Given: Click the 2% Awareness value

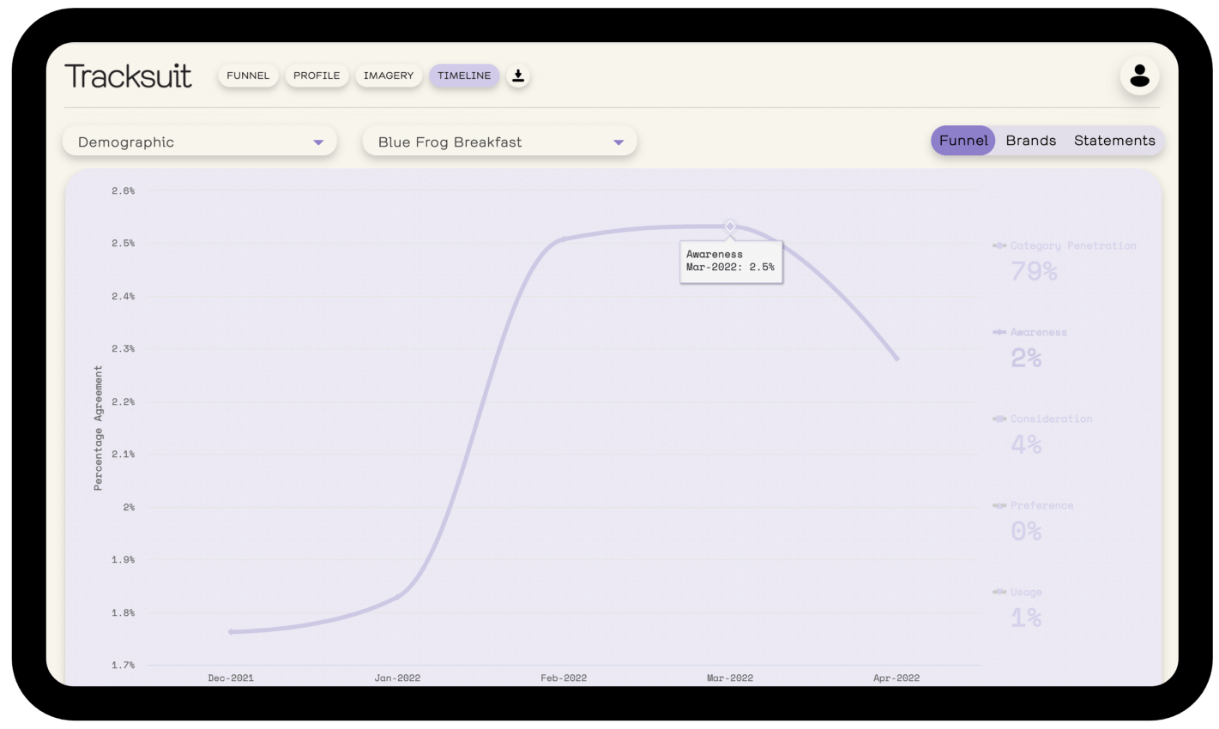Looking at the screenshot, I should pos(1026,358).
